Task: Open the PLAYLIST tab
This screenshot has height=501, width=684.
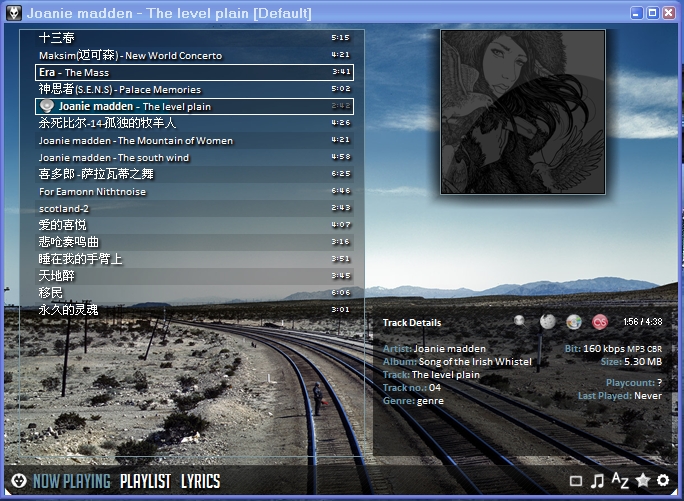Action: point(145,481)
